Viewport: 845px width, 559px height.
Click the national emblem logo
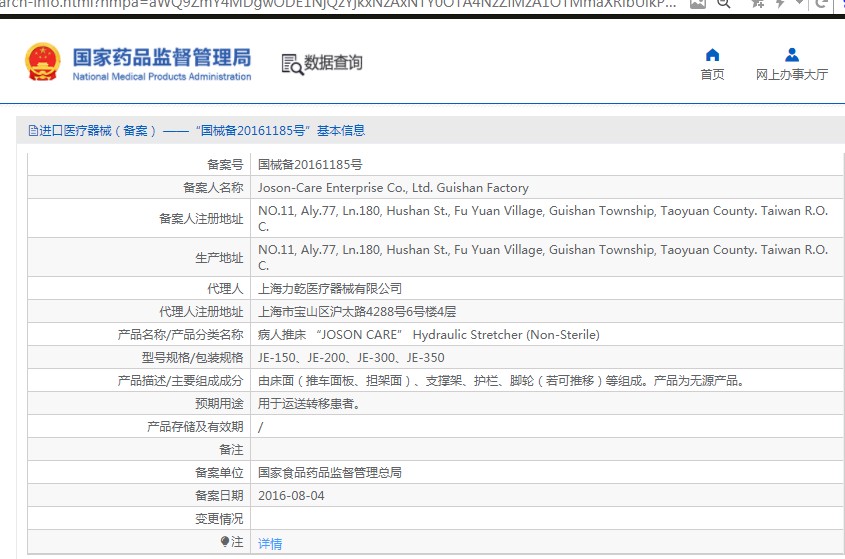coord(43,62)
